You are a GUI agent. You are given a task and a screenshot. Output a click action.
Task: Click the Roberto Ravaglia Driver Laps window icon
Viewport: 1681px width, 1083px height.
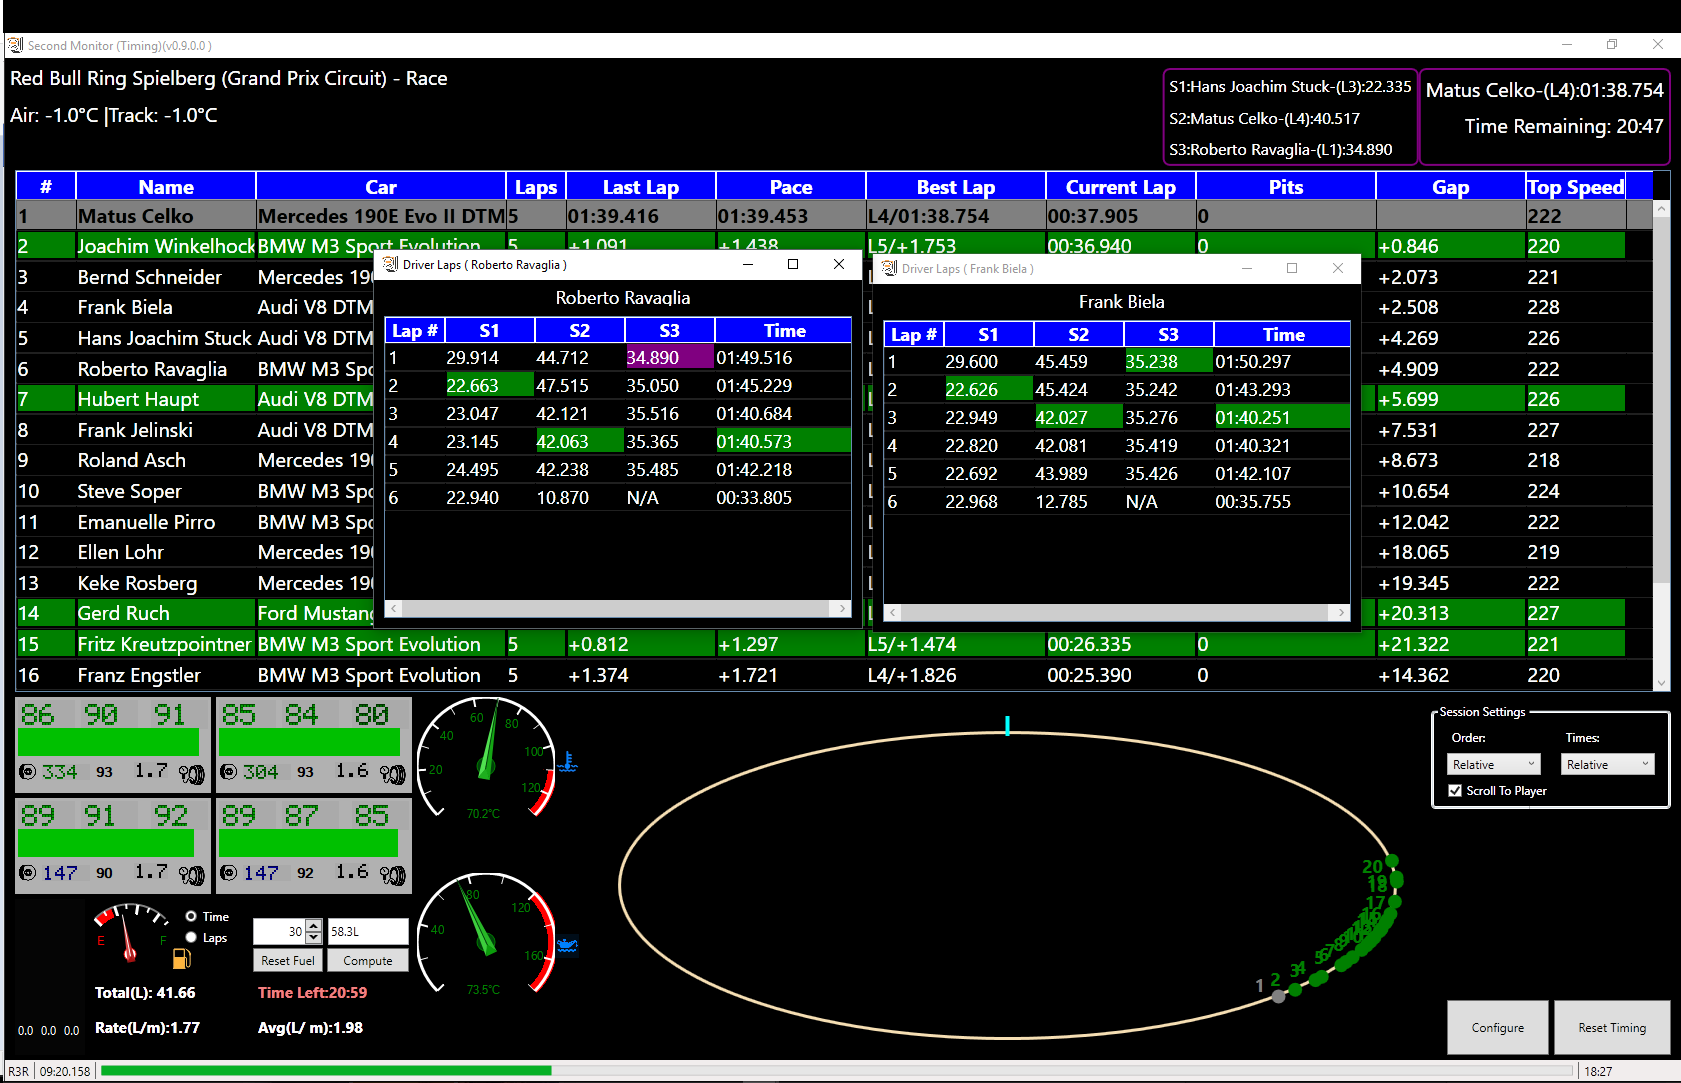point(391,264)
